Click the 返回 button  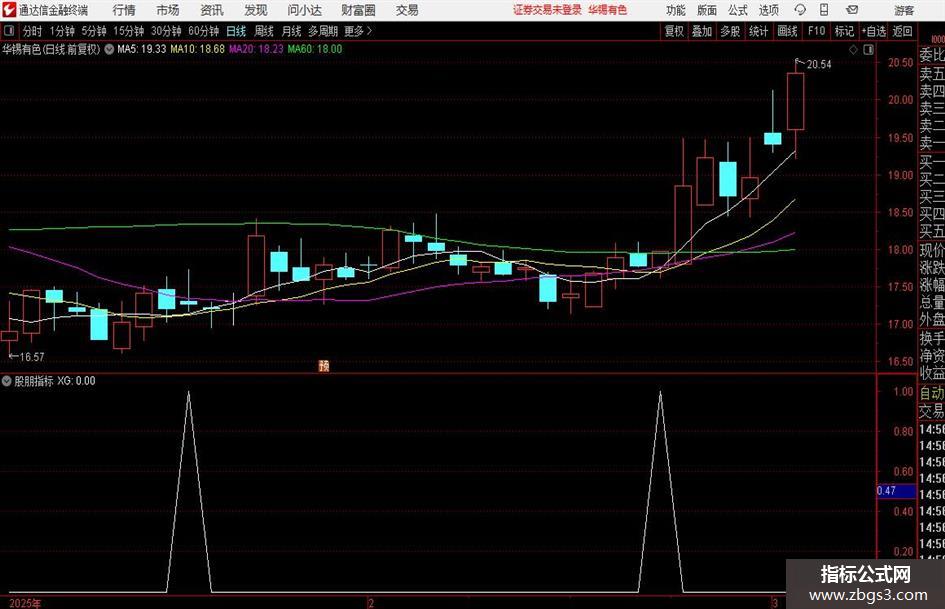(902, 31)
